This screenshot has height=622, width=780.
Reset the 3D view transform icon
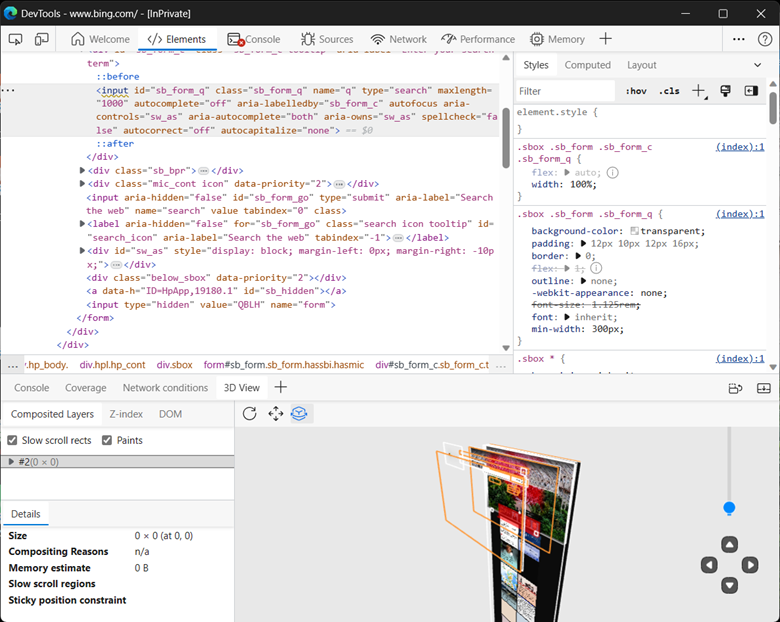point(250,414)
